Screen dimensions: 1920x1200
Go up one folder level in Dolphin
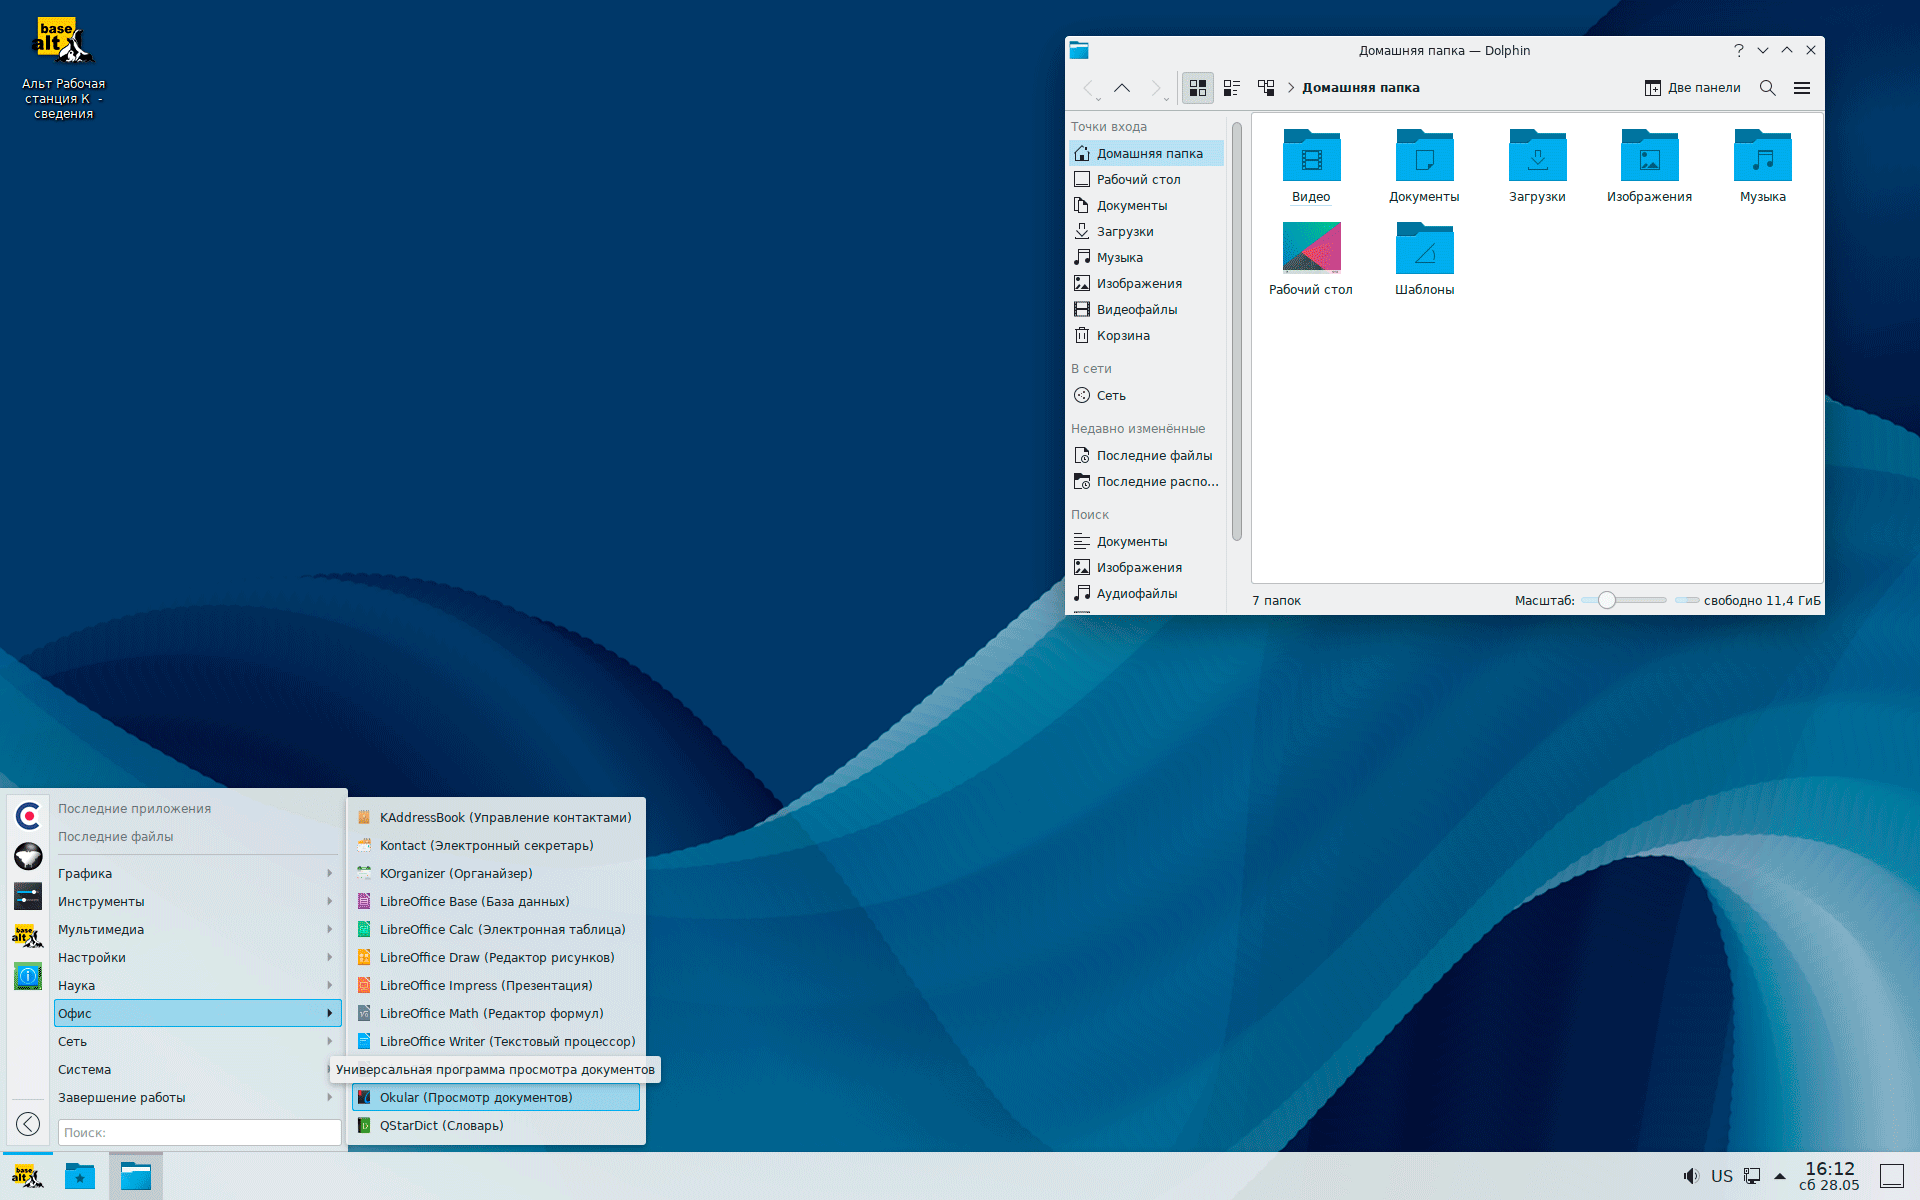(x=1122, y=88)
